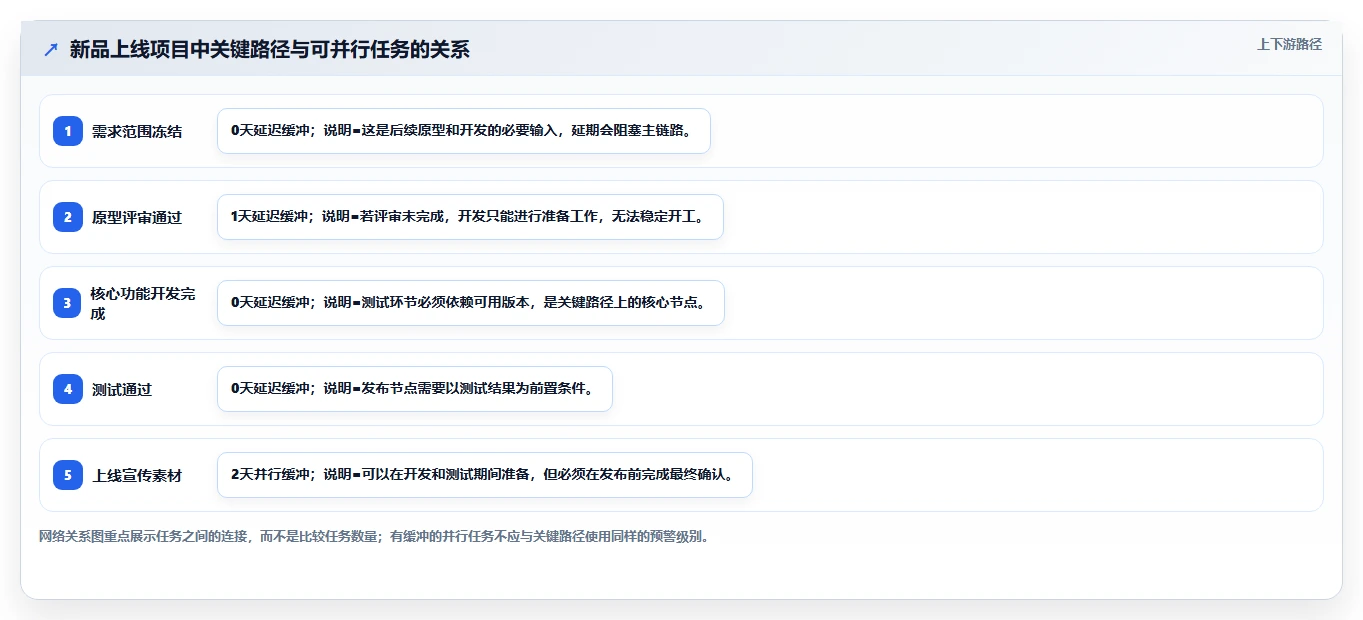The width and height of the screenshot is (1363, 620).
Task: Click the arrow icon beside the title
Action: (x=51, y=49)
